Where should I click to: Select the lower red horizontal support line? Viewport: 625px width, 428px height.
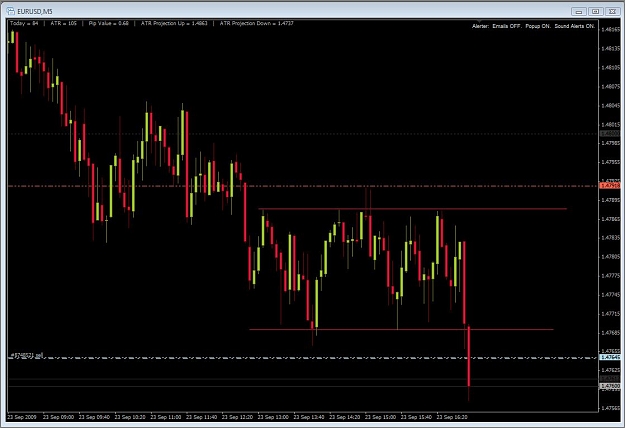pos(401,329)
